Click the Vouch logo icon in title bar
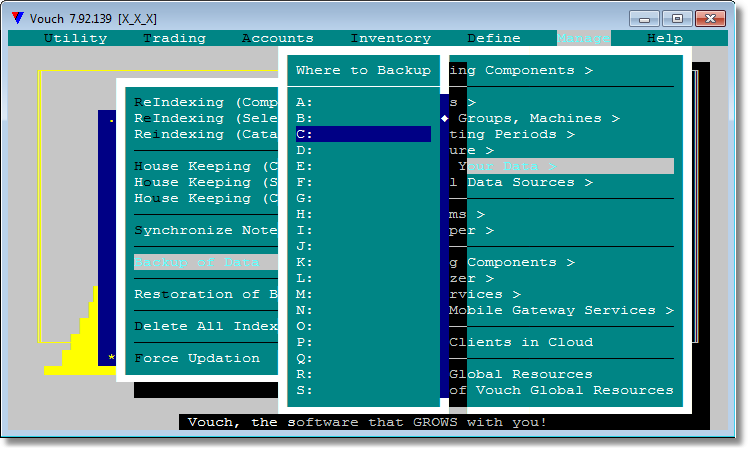The image size is (748, 450). (x=18, y=18)
